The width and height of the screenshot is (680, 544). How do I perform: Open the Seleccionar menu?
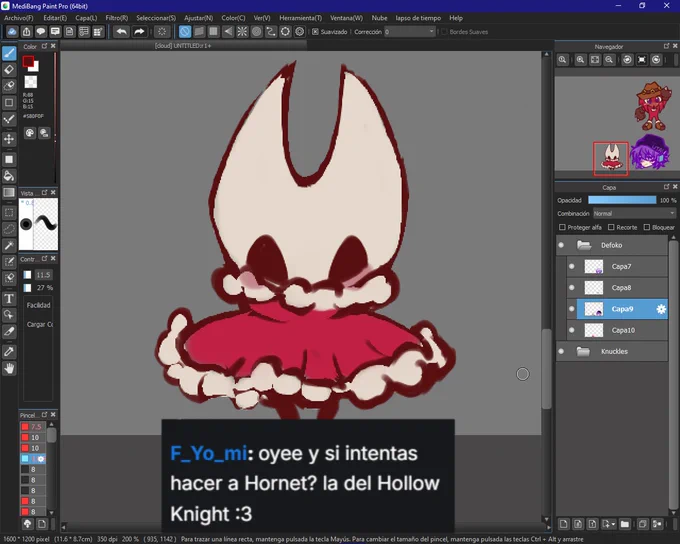pyautogui.click(x=156, y=18)
